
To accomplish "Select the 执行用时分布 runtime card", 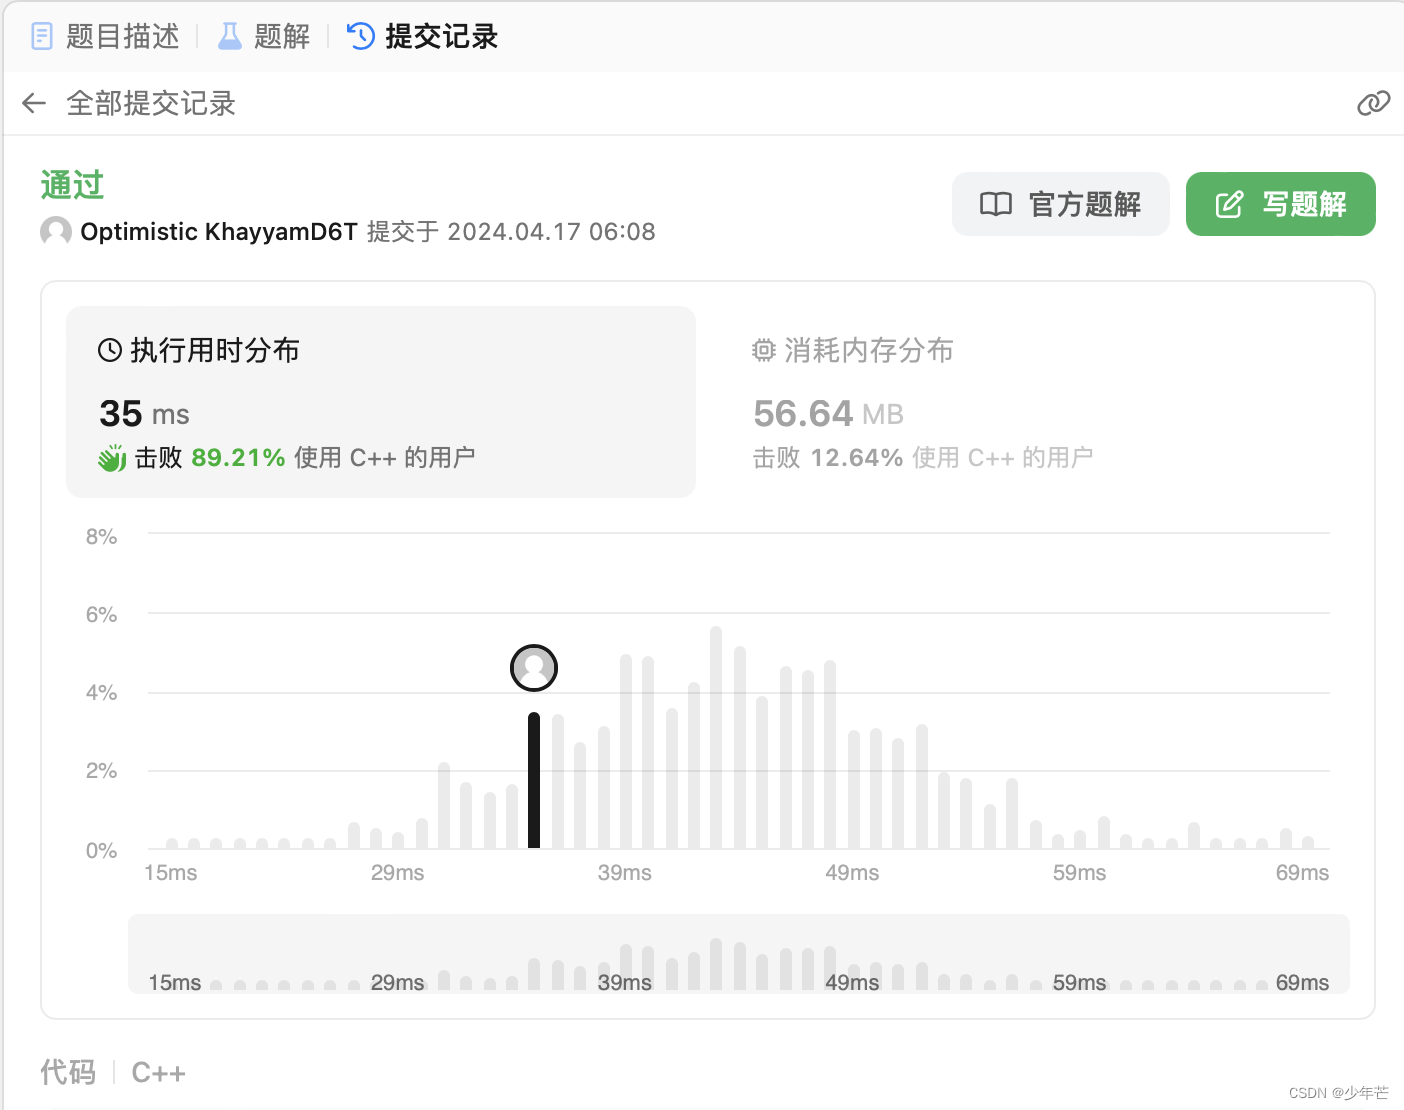I will point(381,402).
